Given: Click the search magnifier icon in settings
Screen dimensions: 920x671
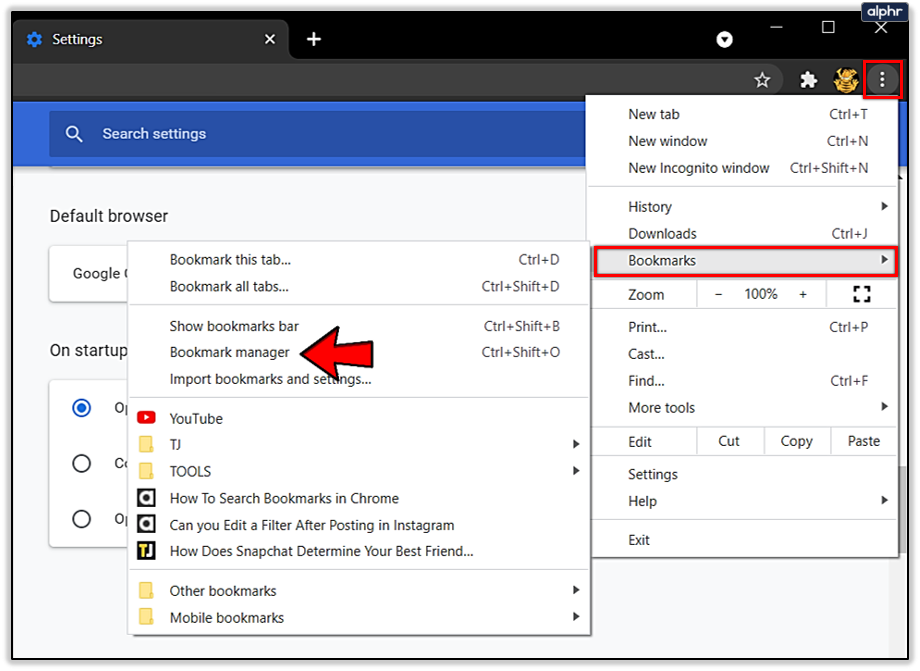Looking at the screenshot, I should click(74, 134).
